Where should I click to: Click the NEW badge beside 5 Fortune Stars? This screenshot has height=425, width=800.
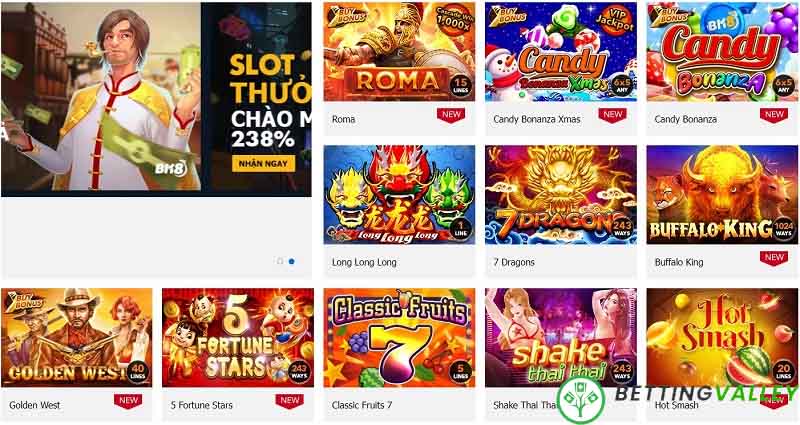(290, 401)
